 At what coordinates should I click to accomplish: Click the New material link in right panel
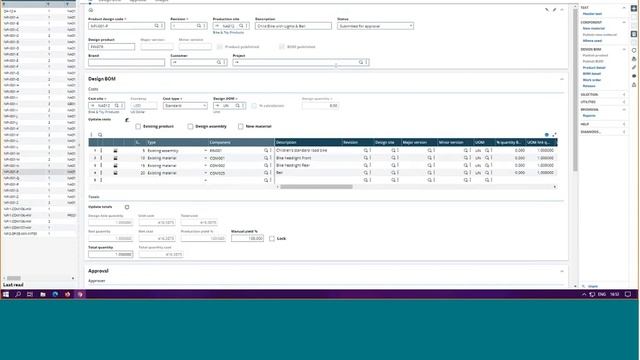click(594, 29)
